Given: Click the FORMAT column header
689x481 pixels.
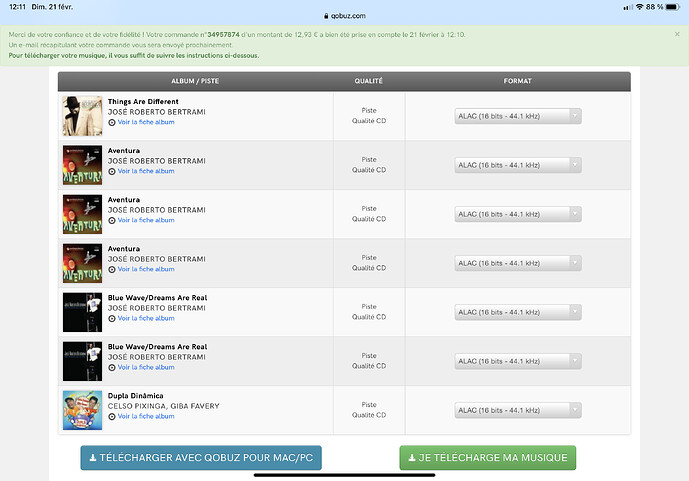Looking at the screenshot, I should 518,81.
